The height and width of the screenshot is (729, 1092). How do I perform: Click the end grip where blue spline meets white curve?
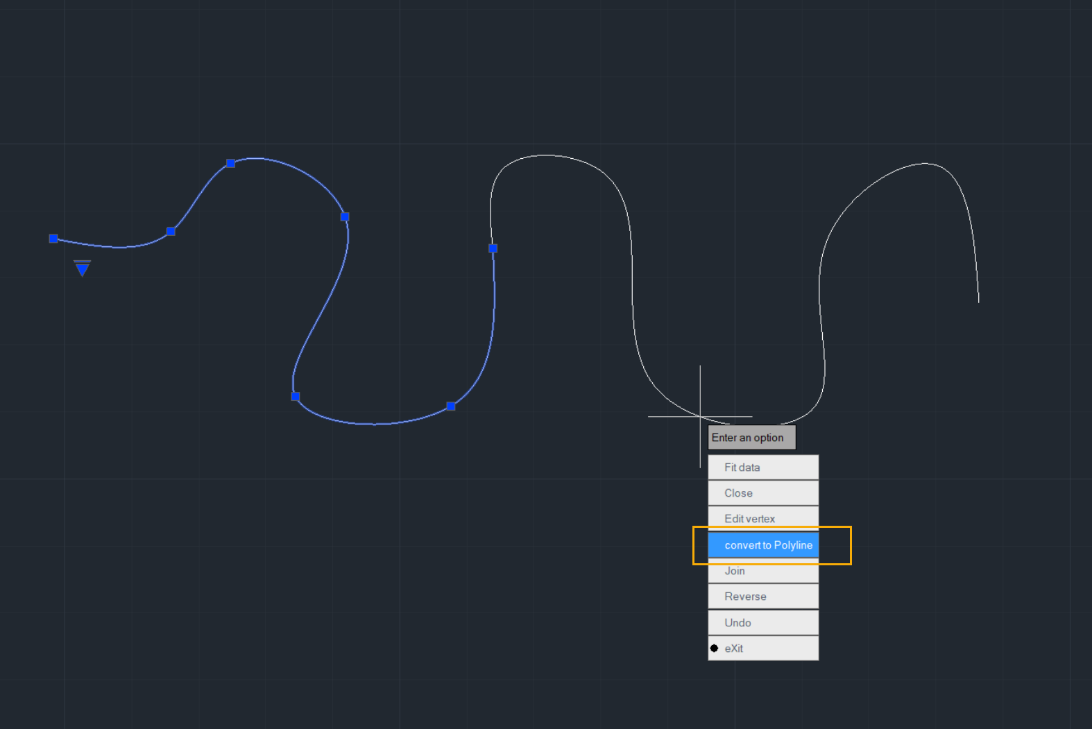[x=493, y=248]
